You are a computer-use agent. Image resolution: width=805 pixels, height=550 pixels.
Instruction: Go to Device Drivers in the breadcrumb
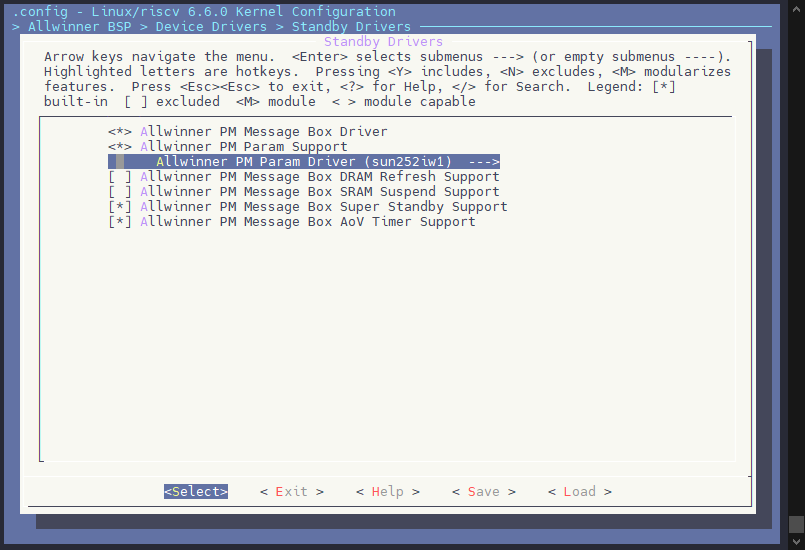click(x=211, y=27)
